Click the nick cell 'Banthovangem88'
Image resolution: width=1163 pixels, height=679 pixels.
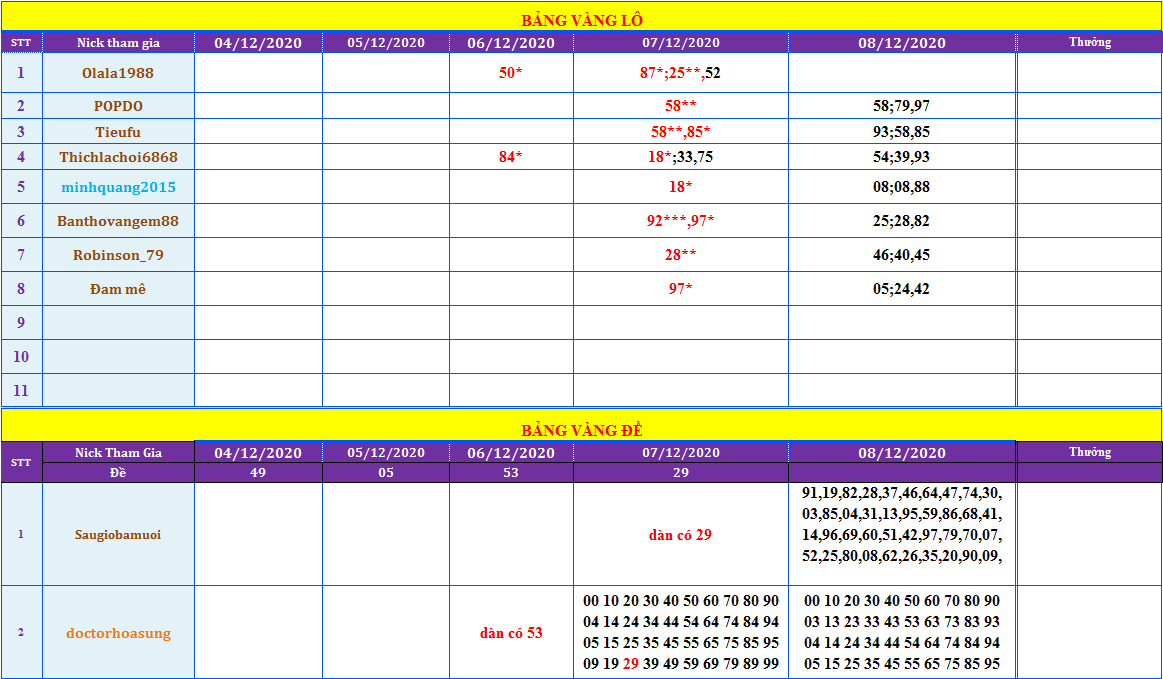[119, 220]
